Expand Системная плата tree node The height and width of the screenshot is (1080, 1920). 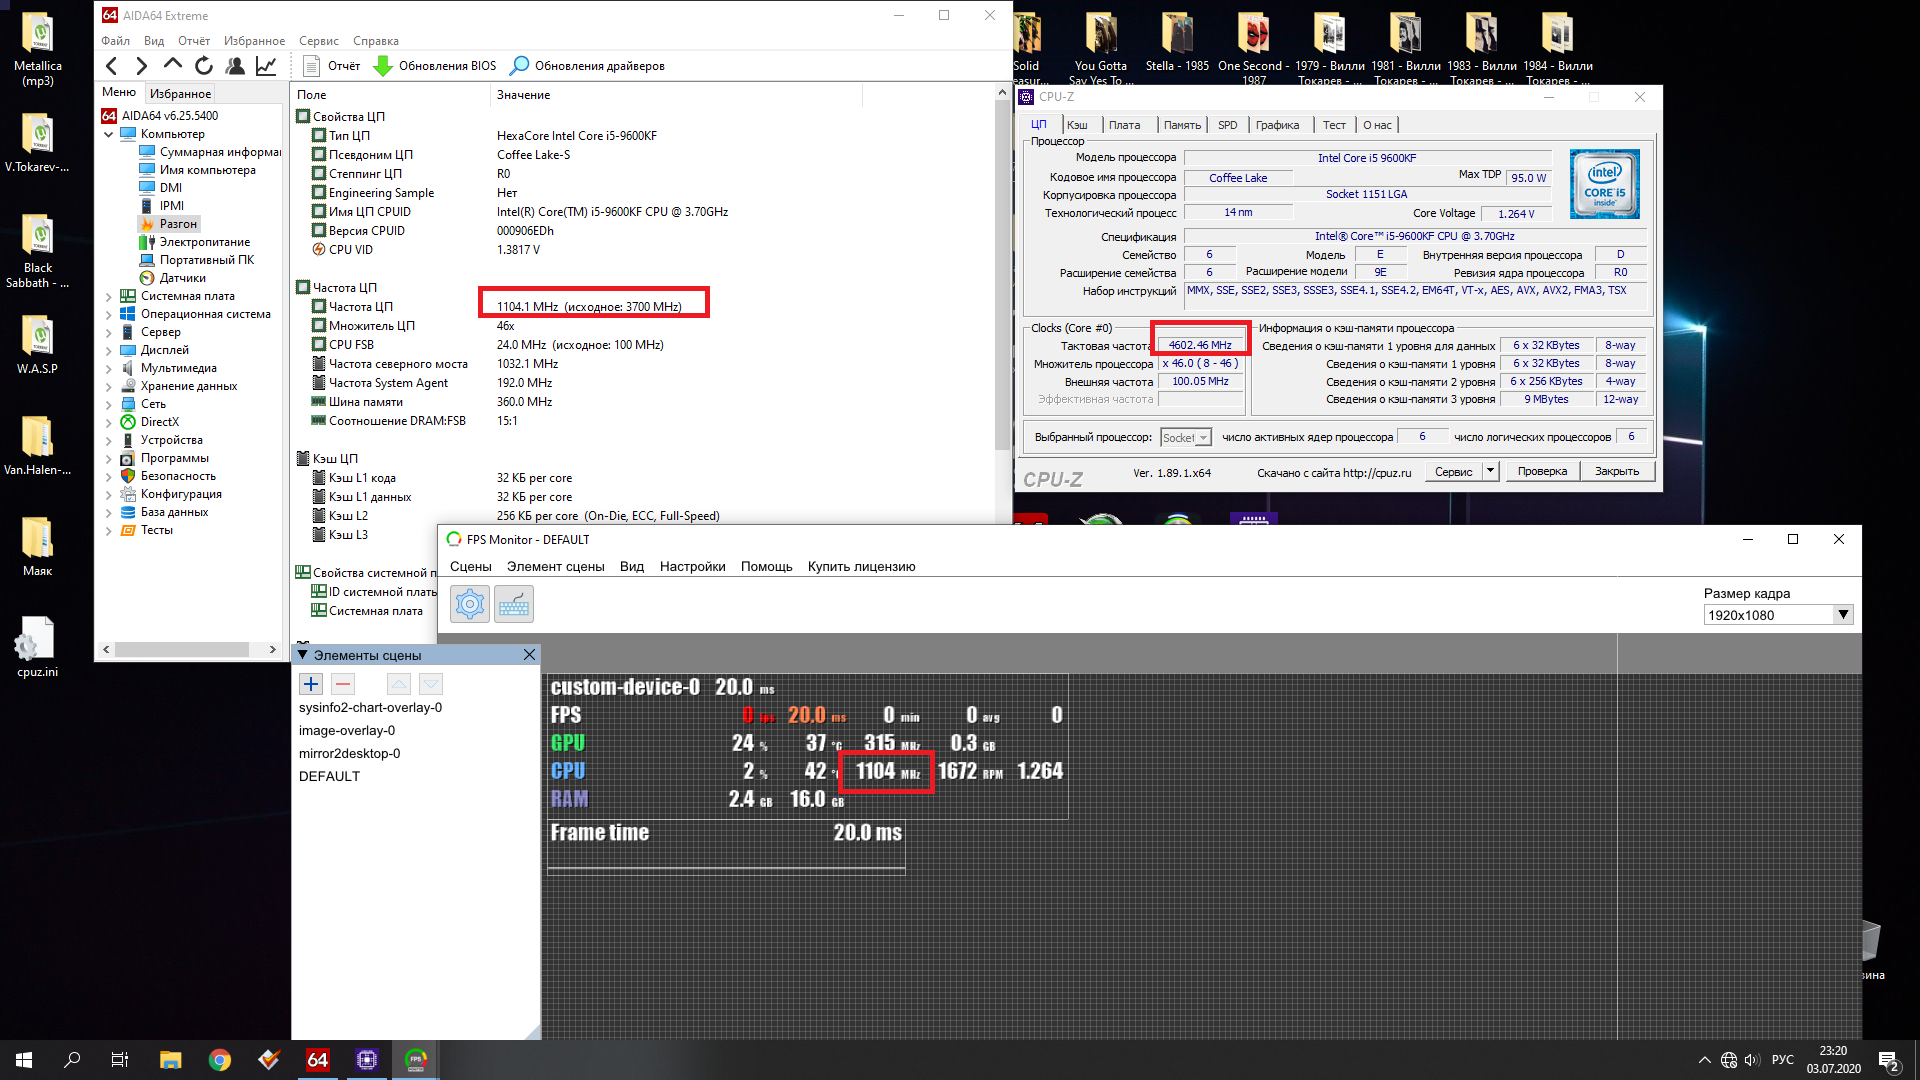[x=108, y=296]
